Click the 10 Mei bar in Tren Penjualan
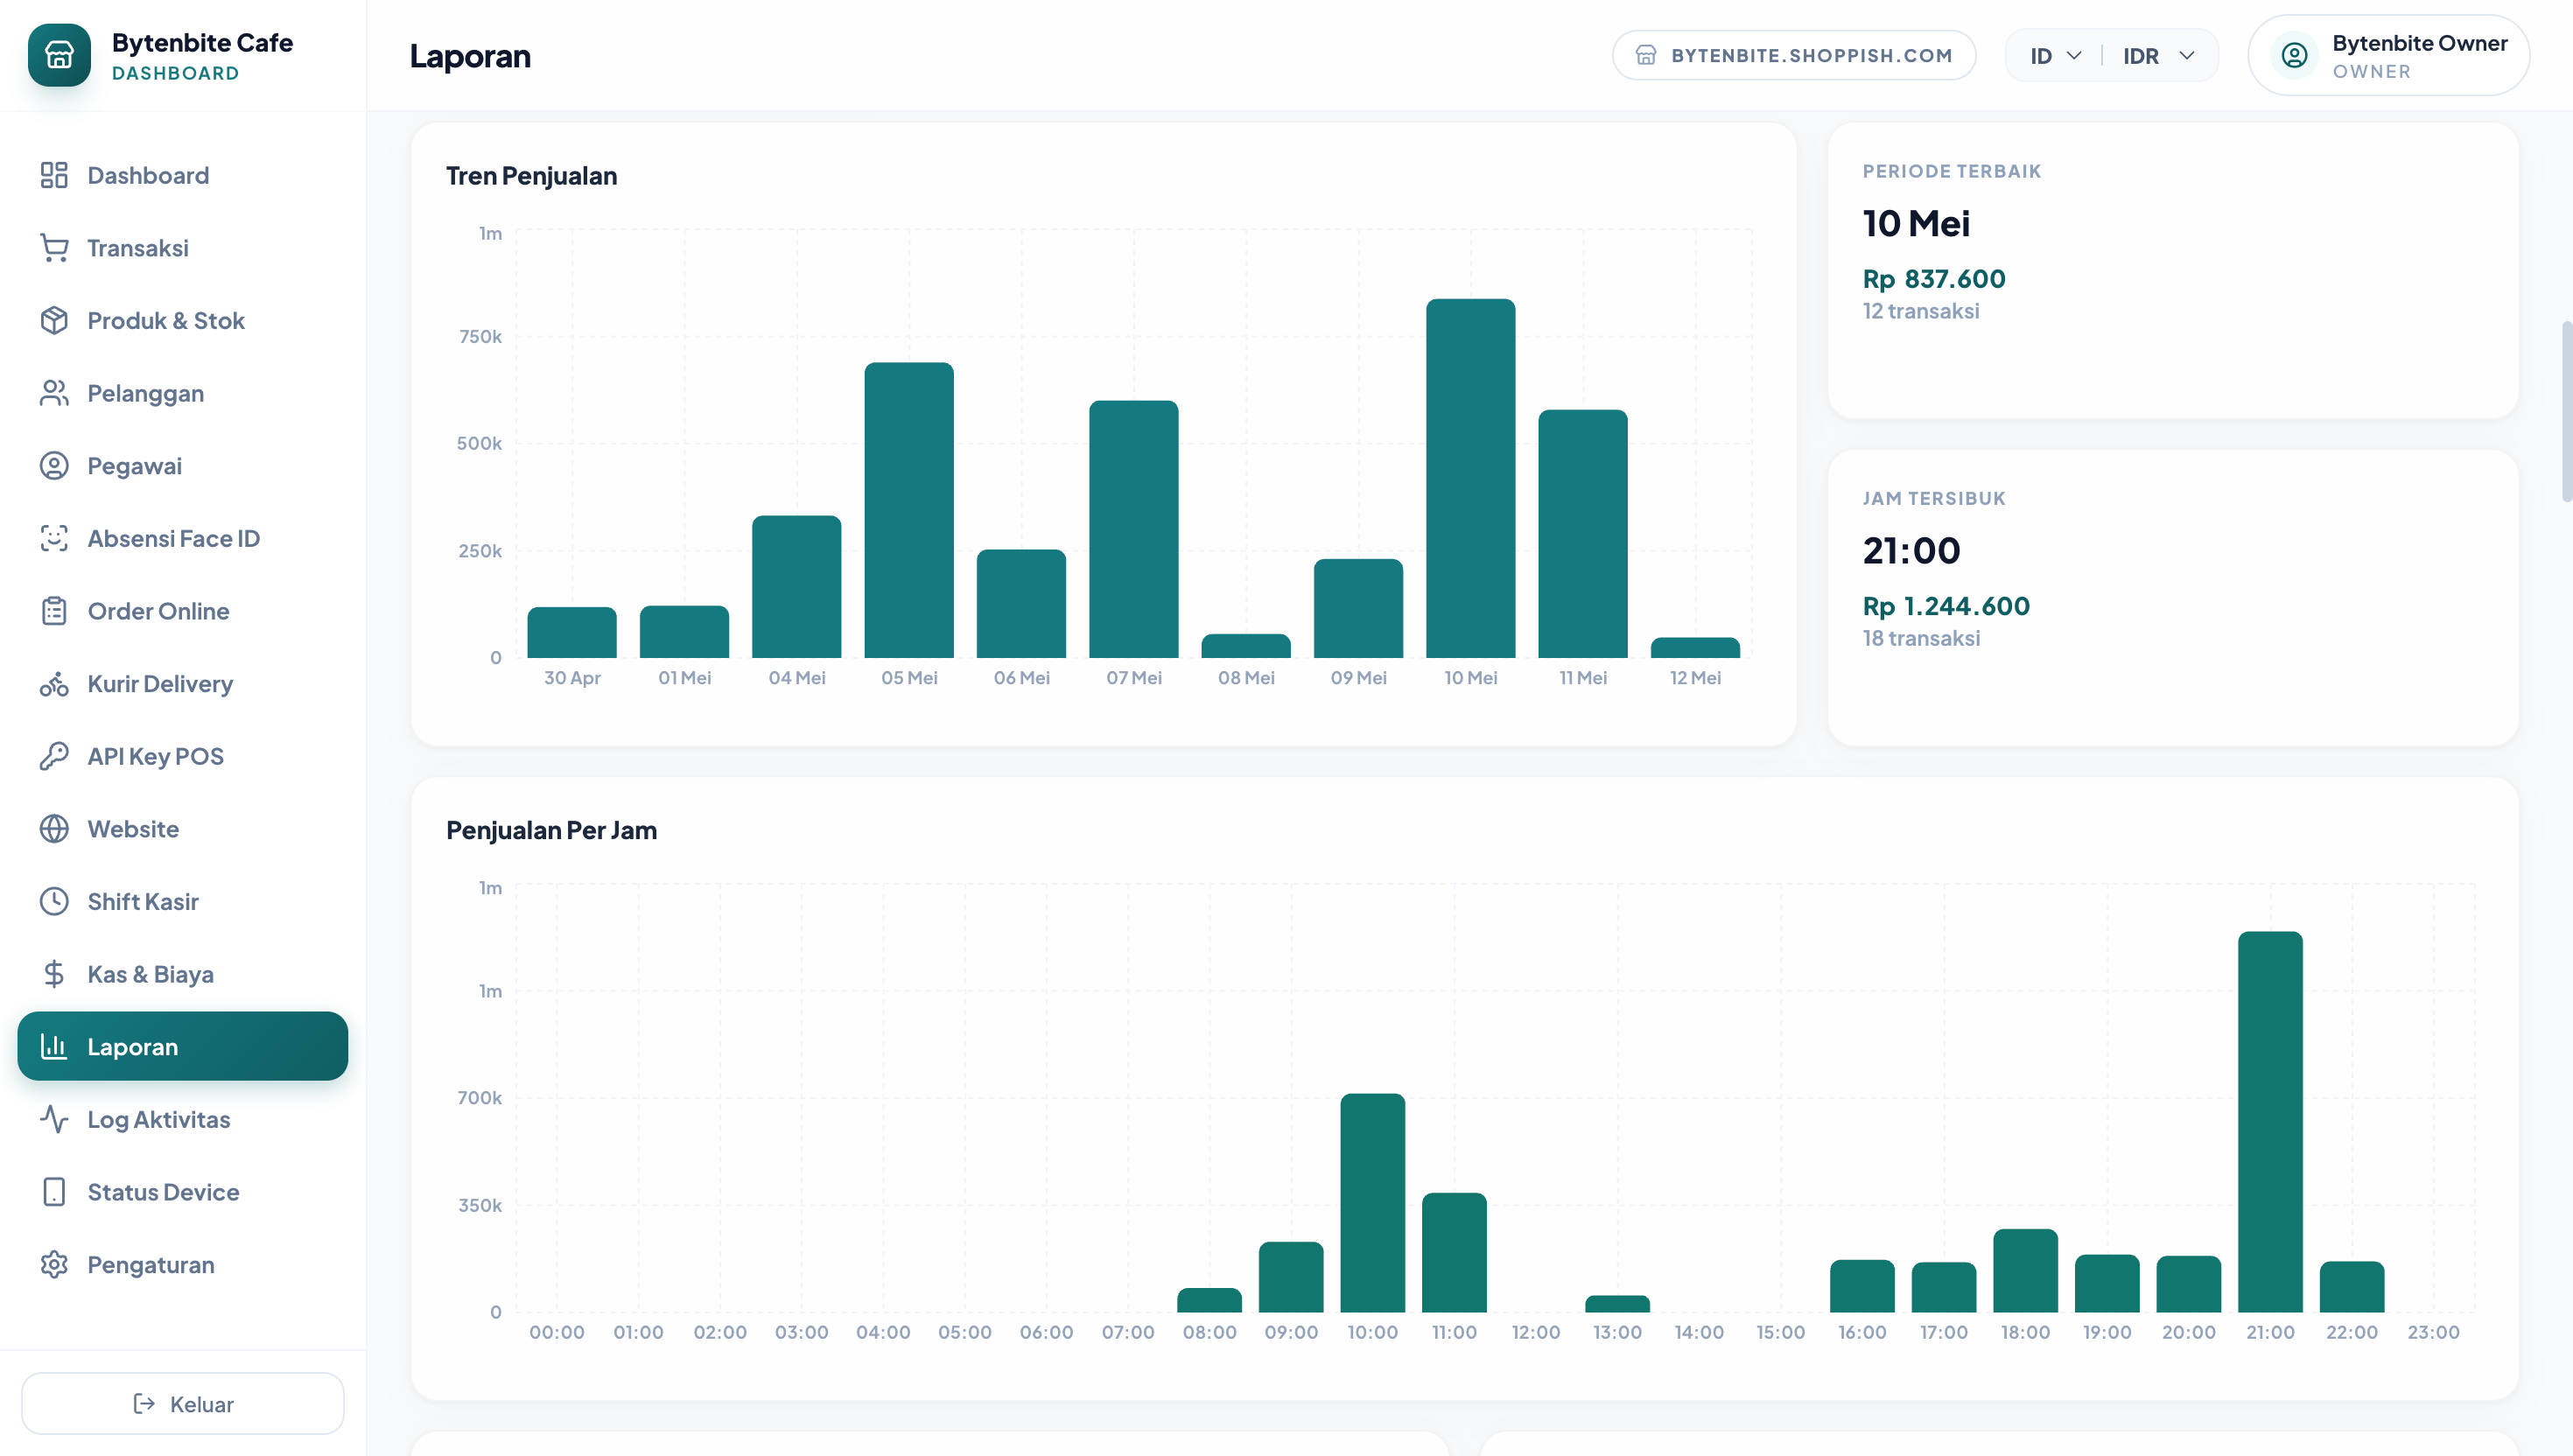This screenshot has height=1456, width=2573. (x=1470, y=478)
